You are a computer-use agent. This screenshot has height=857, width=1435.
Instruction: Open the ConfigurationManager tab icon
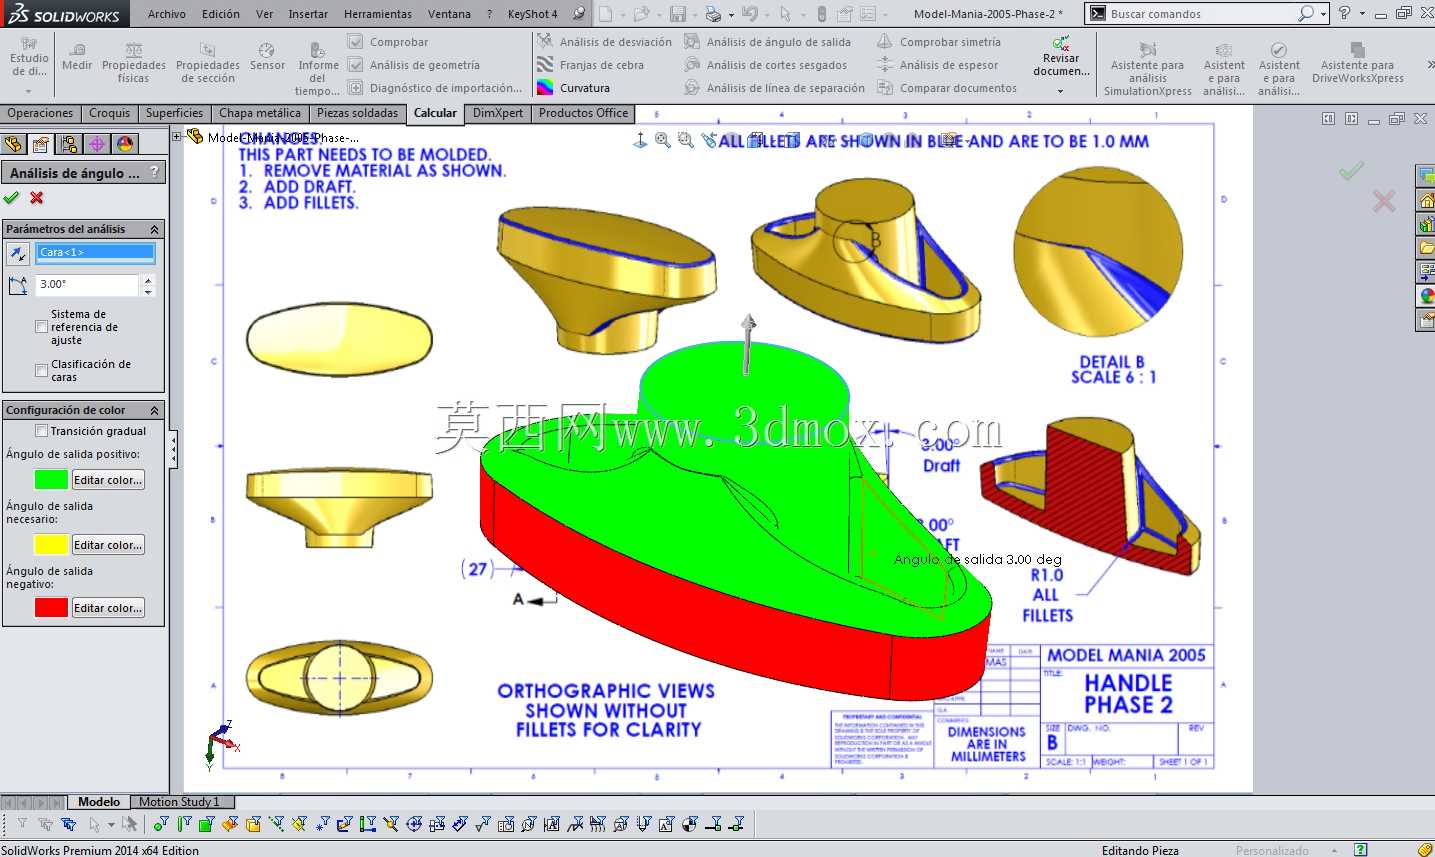pos(69,144)
